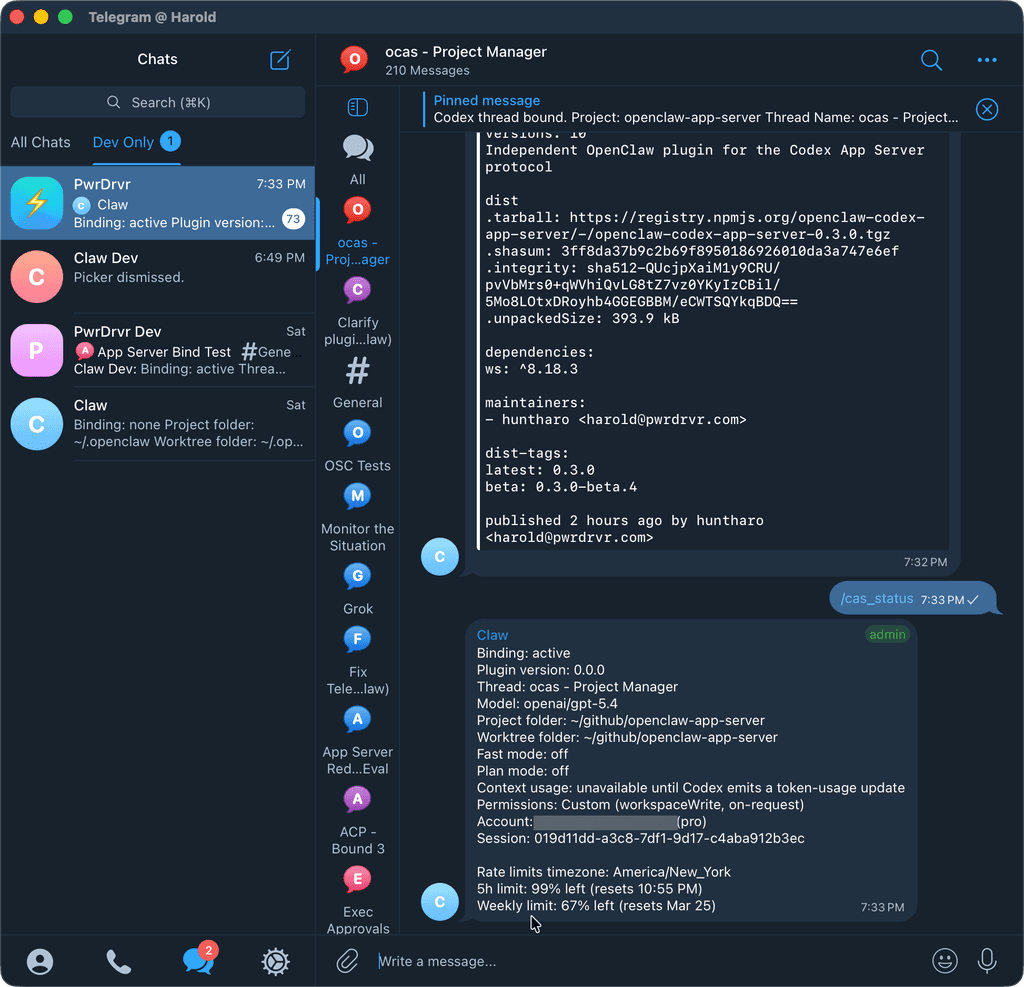Image resolution: width=1024 pixels, height=987 pixels.
Task: Open the Calls tab with phone icon
Action: point(118,961)
